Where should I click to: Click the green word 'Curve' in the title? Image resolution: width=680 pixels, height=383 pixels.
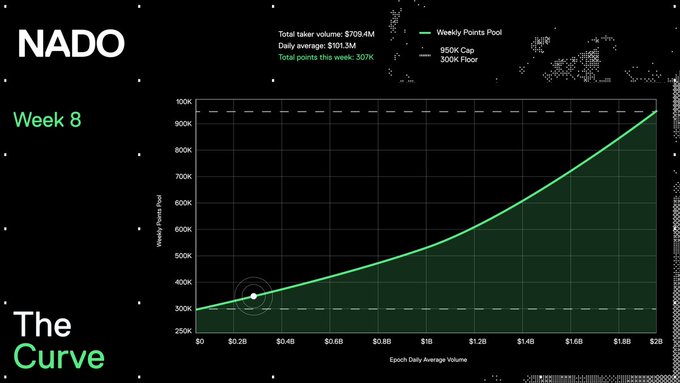point(59,356)
